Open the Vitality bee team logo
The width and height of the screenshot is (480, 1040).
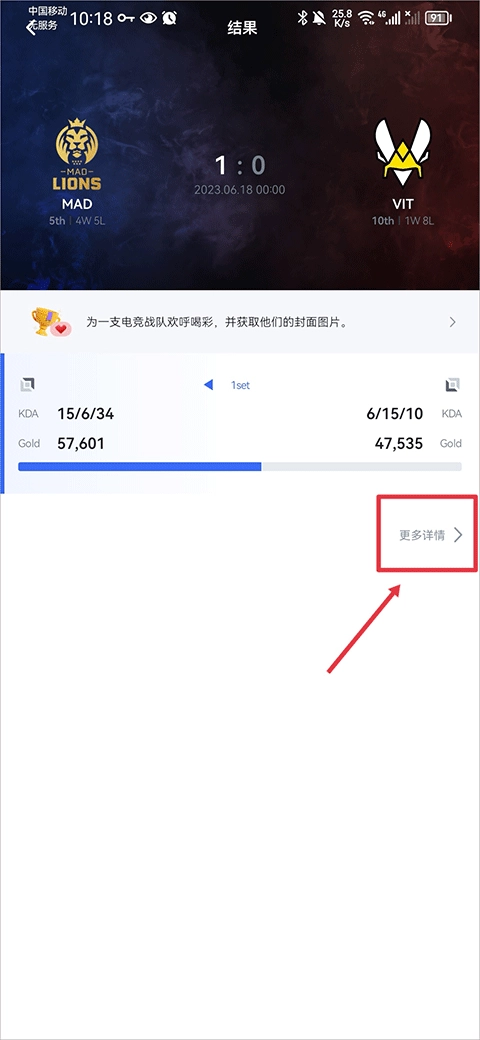pos(400,153)
